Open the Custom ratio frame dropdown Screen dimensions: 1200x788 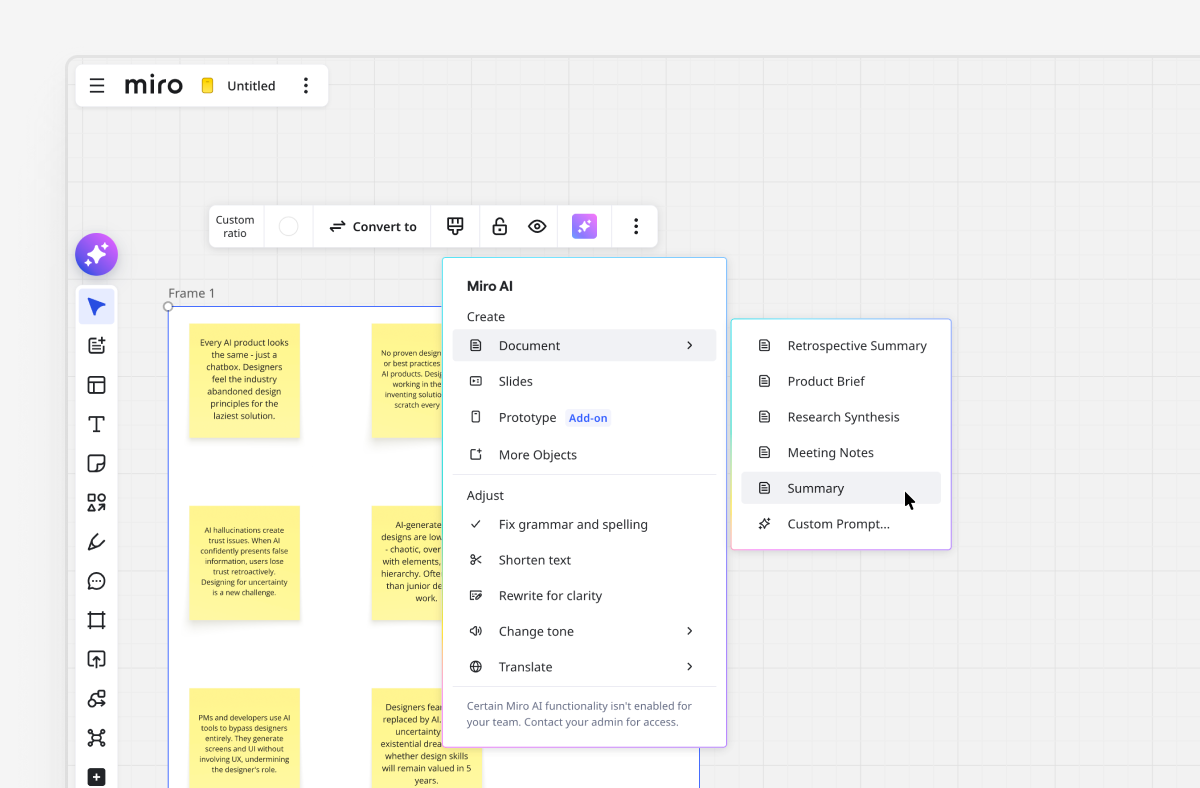point(235,226)
